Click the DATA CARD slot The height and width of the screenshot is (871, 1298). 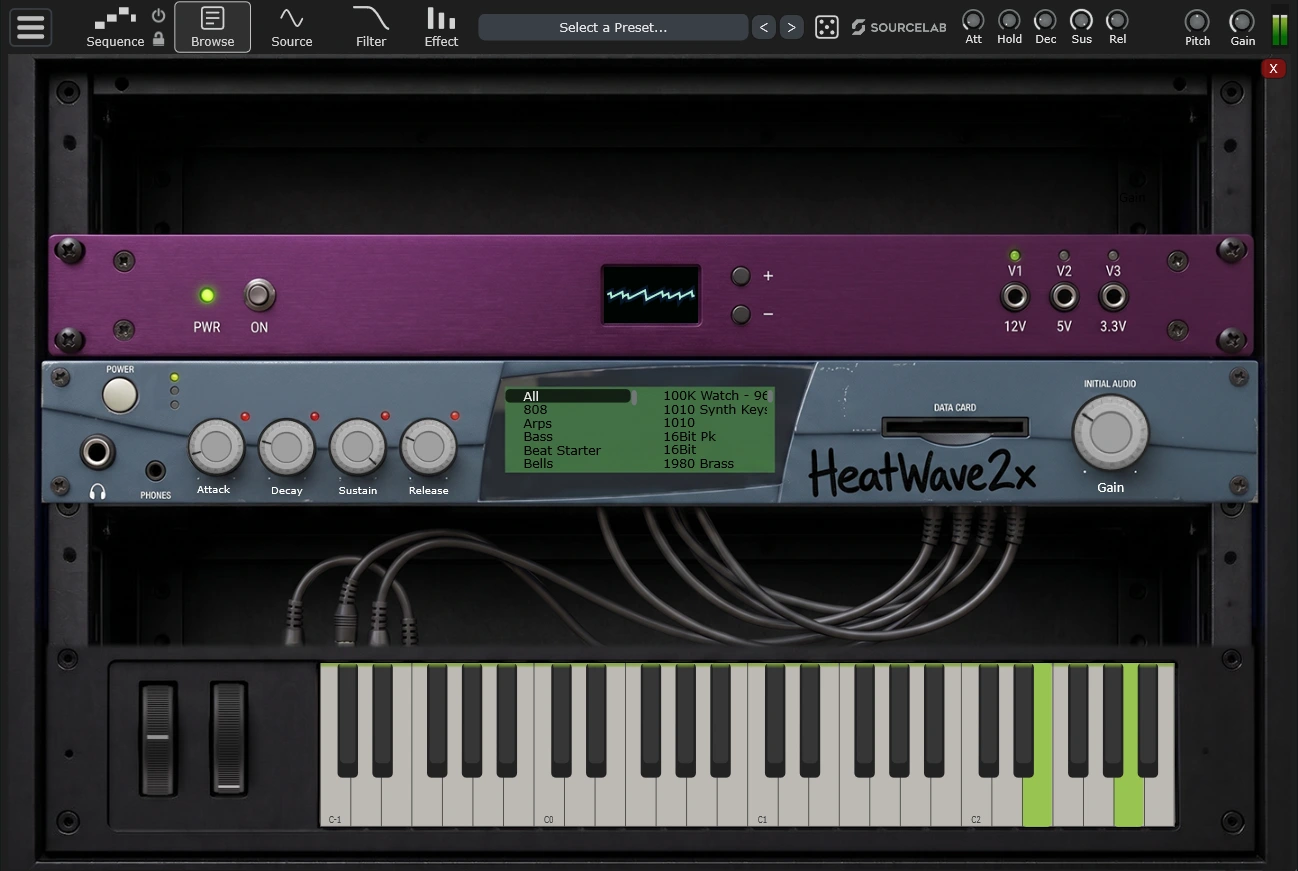pyautogui.click(x=955, y=428)
